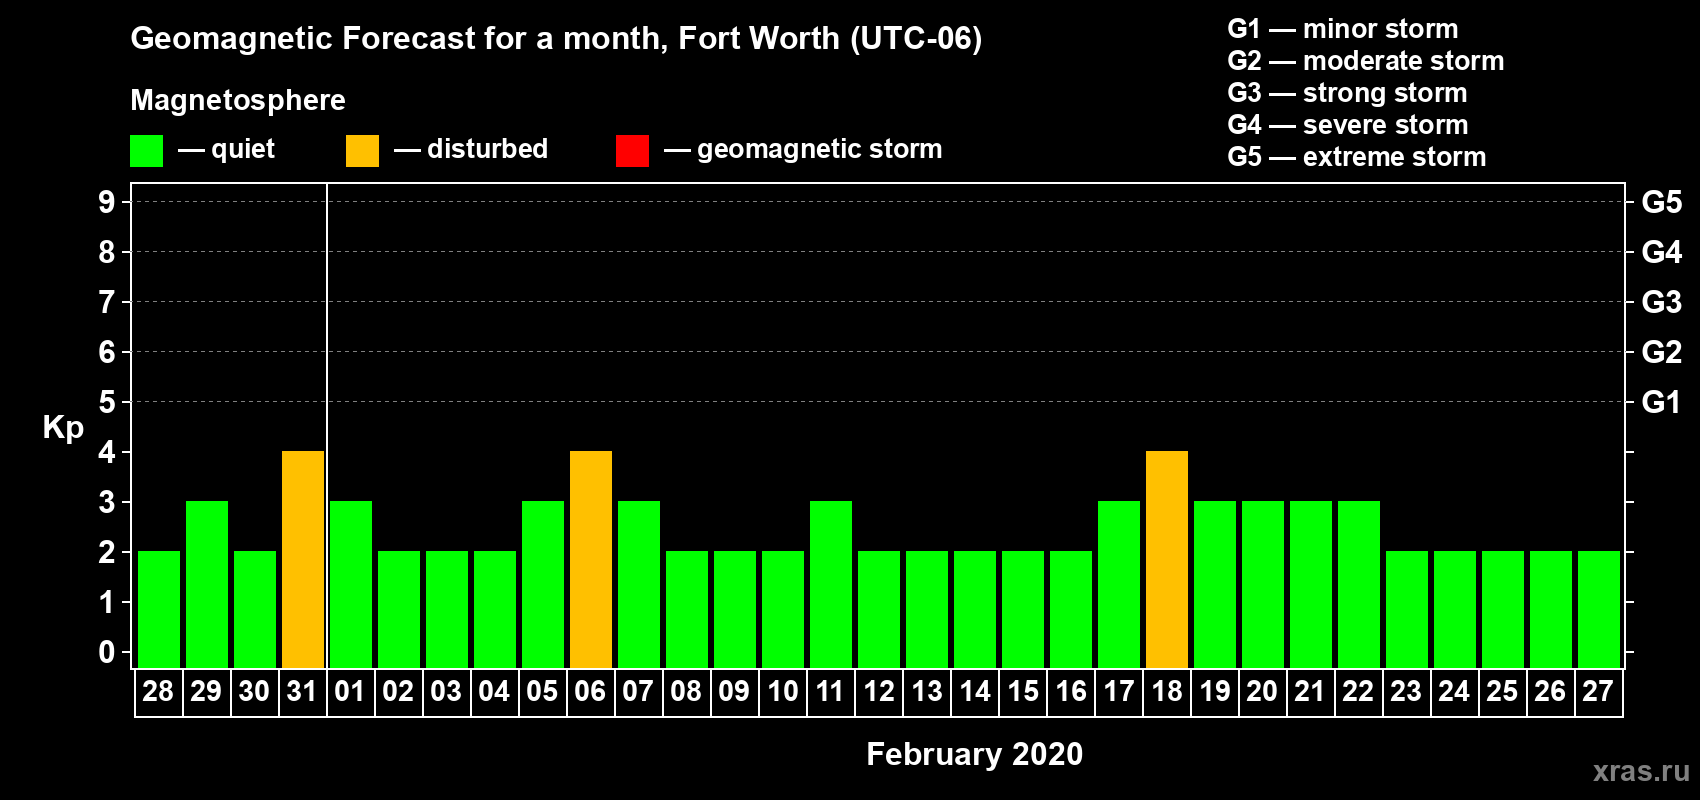Click the G1 label on right axis

1661,402
